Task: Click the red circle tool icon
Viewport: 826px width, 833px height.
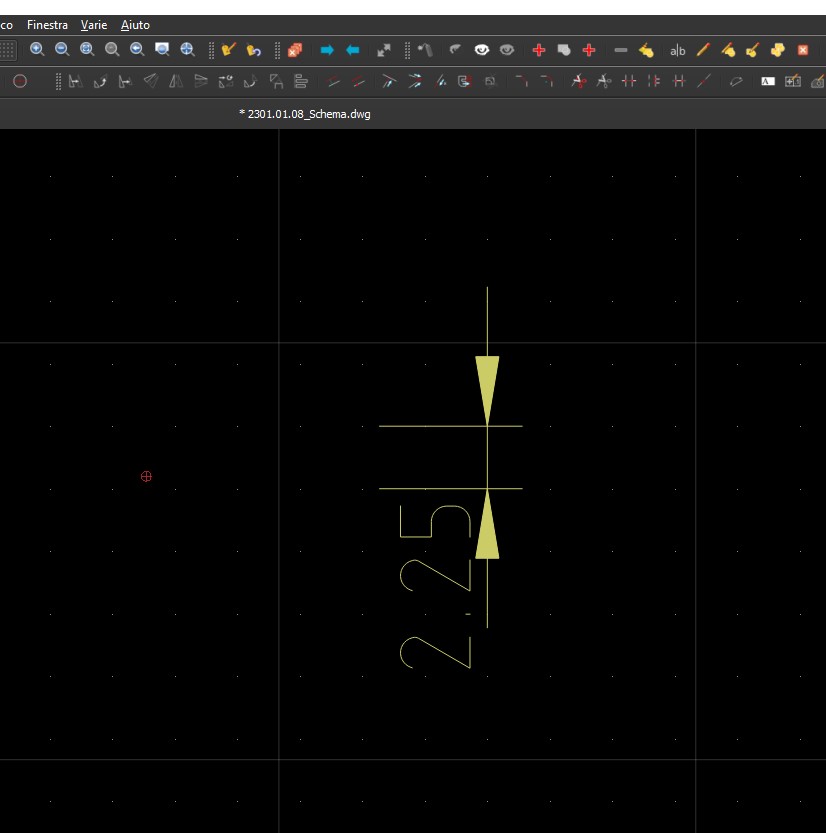Action: point(20,82)
